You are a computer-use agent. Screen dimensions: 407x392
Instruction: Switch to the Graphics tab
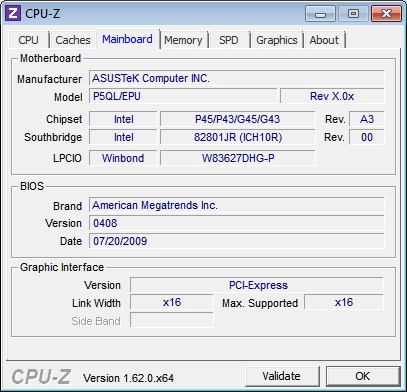point(277,40)
